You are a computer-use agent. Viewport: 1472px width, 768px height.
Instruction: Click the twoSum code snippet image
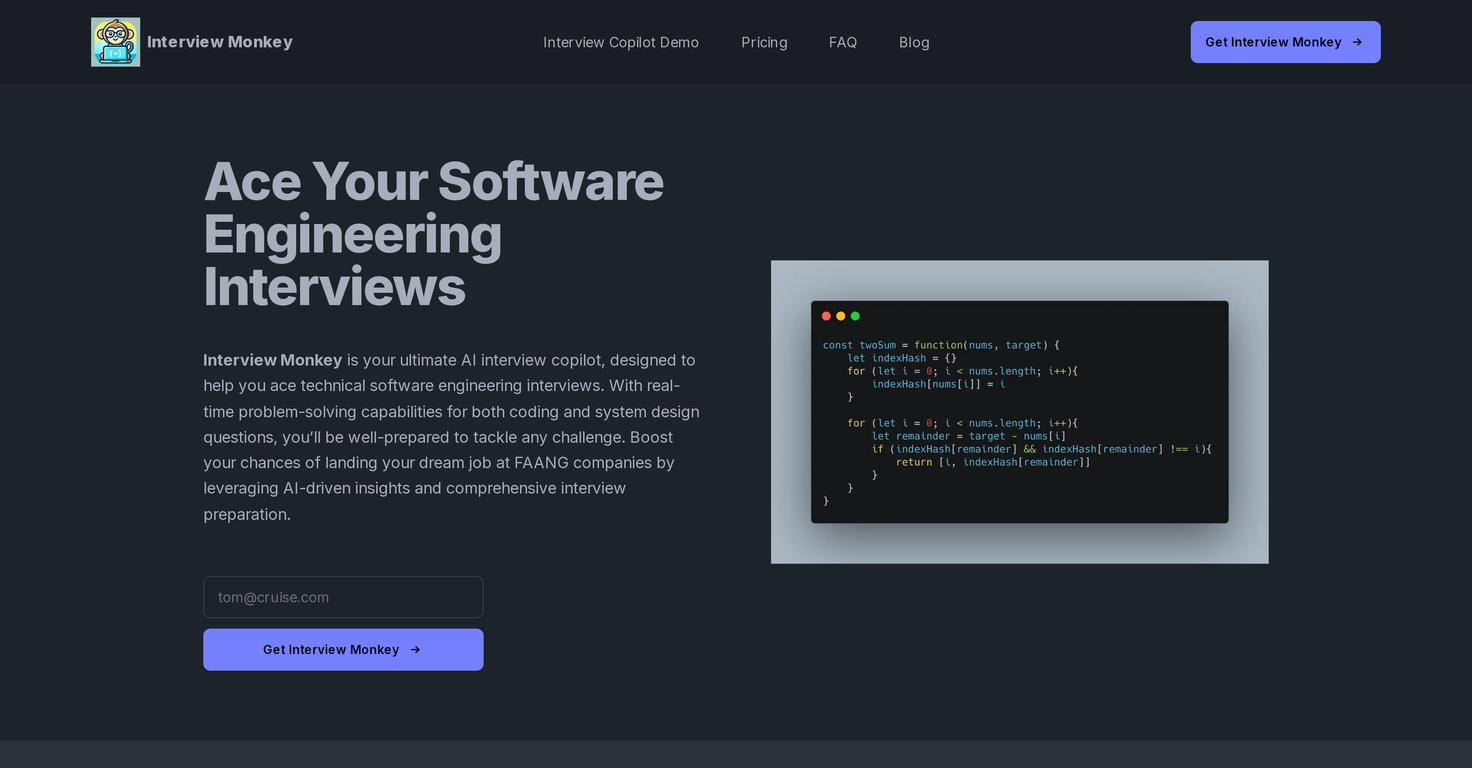[1019, 420]
